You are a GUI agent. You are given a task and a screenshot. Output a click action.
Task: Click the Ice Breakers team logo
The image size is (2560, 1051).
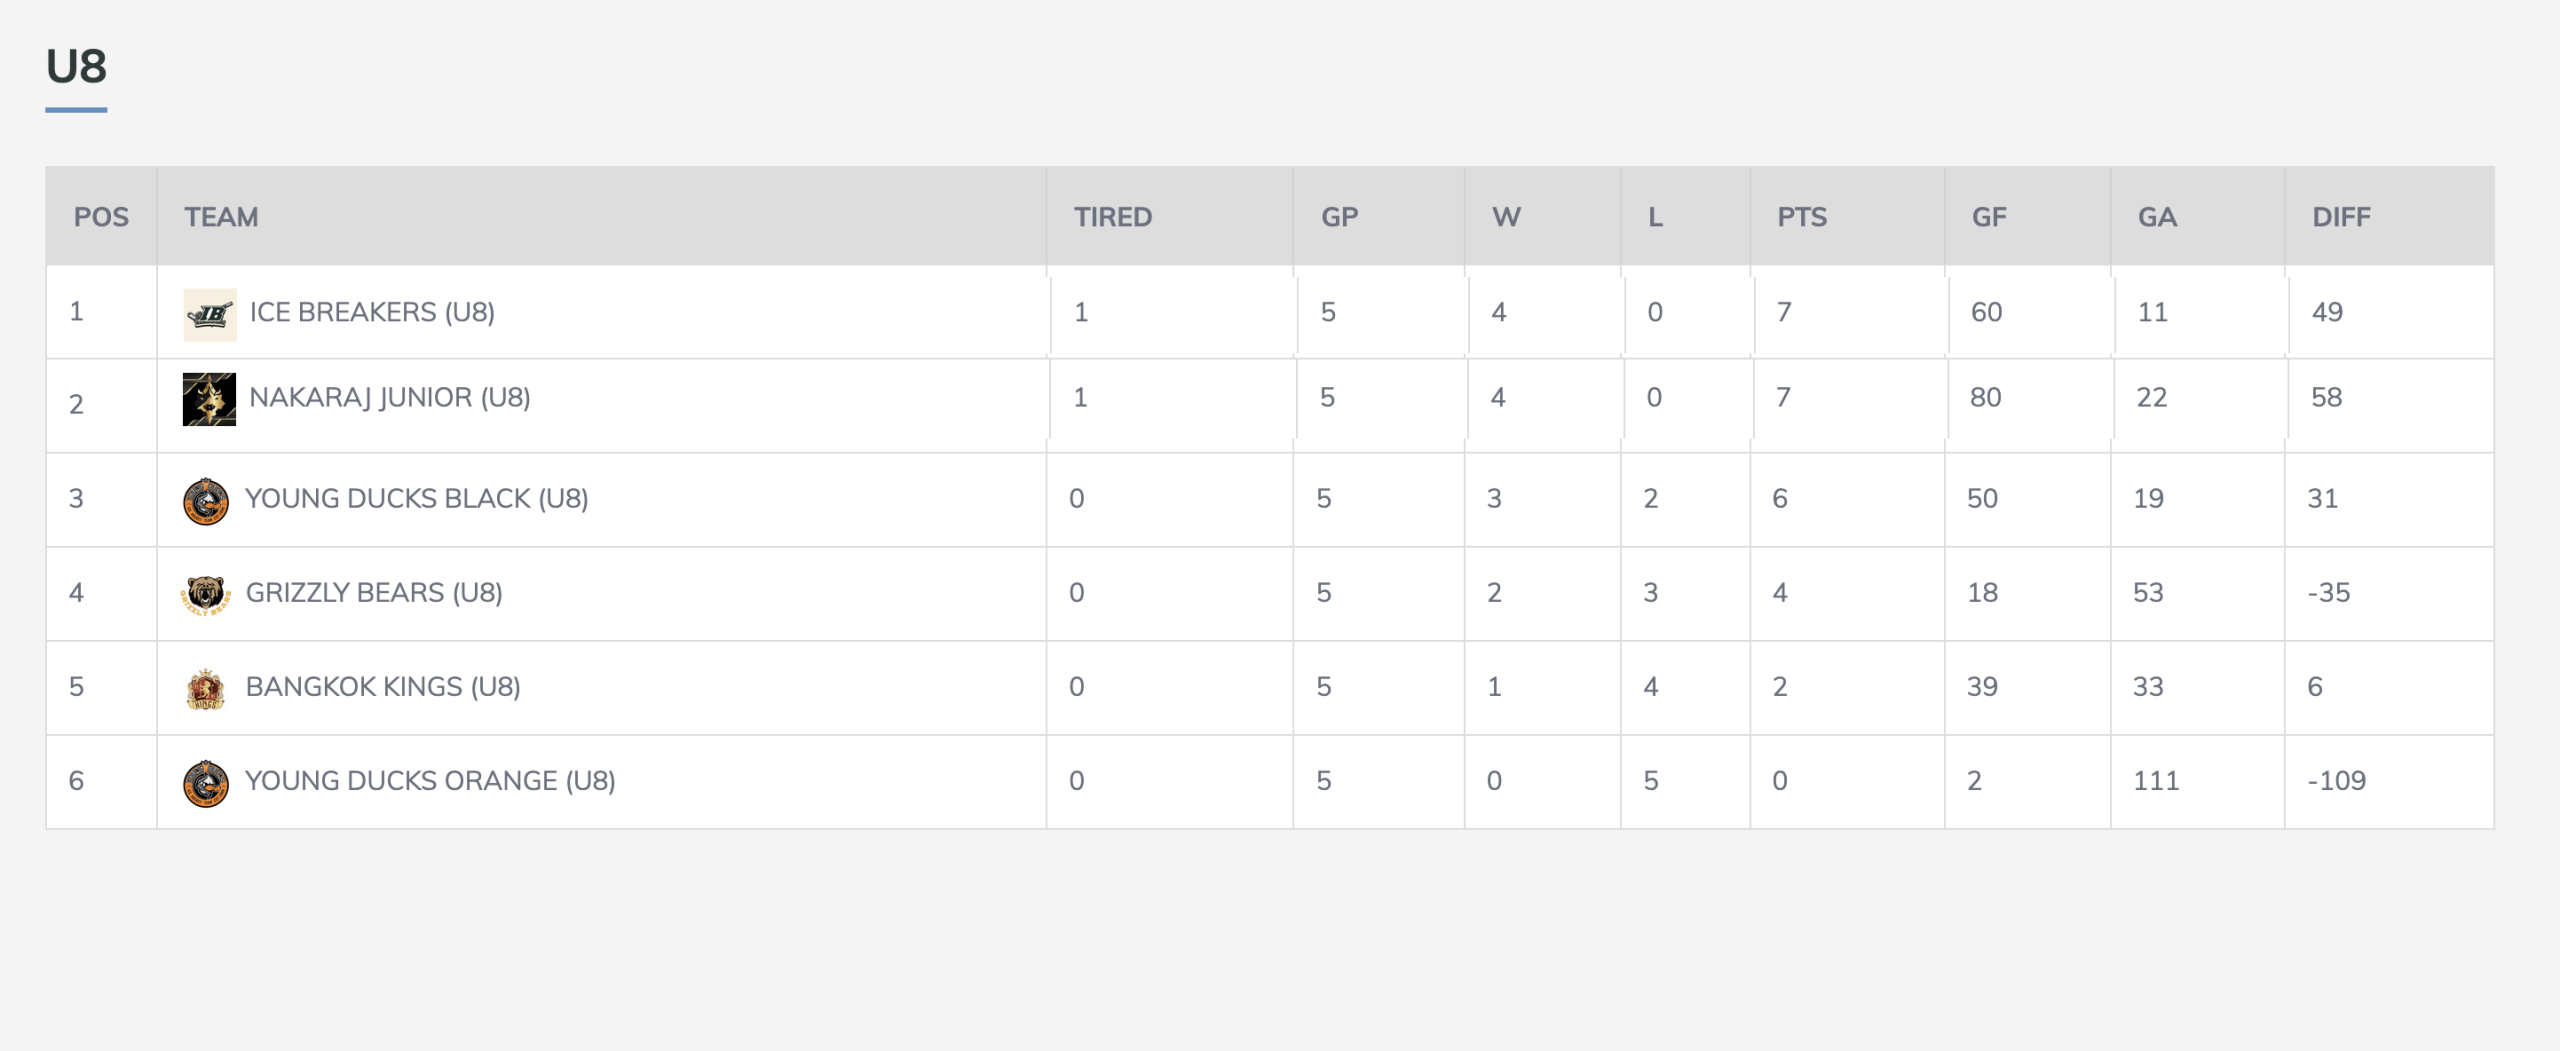tap(210, 315)
